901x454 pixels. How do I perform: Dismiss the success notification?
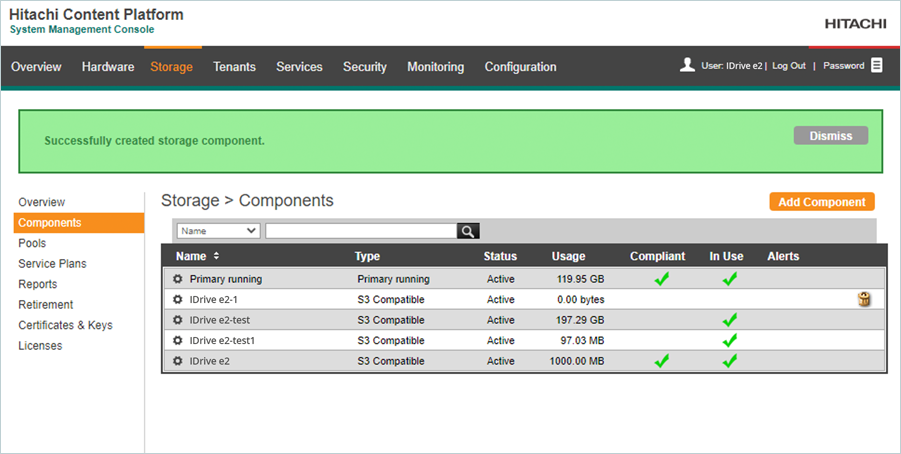point(830,136)
